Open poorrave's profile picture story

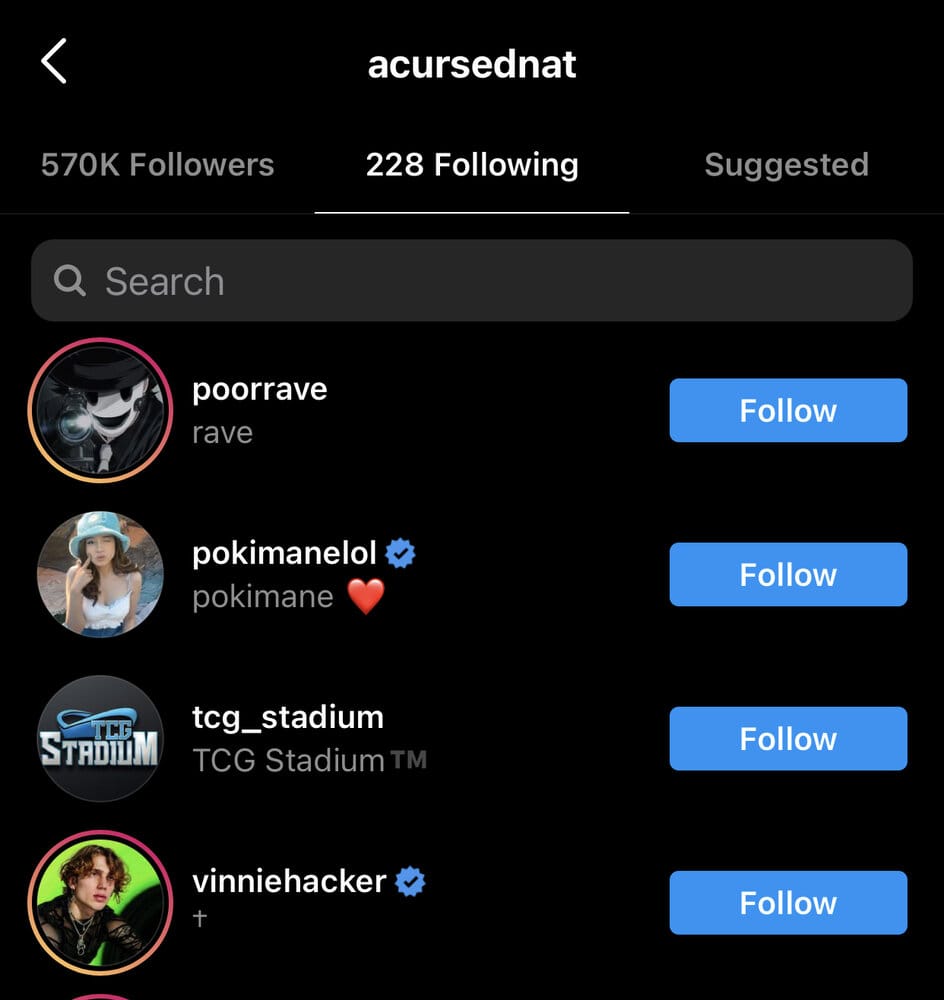pyautogui.click(x=100, y=410)
